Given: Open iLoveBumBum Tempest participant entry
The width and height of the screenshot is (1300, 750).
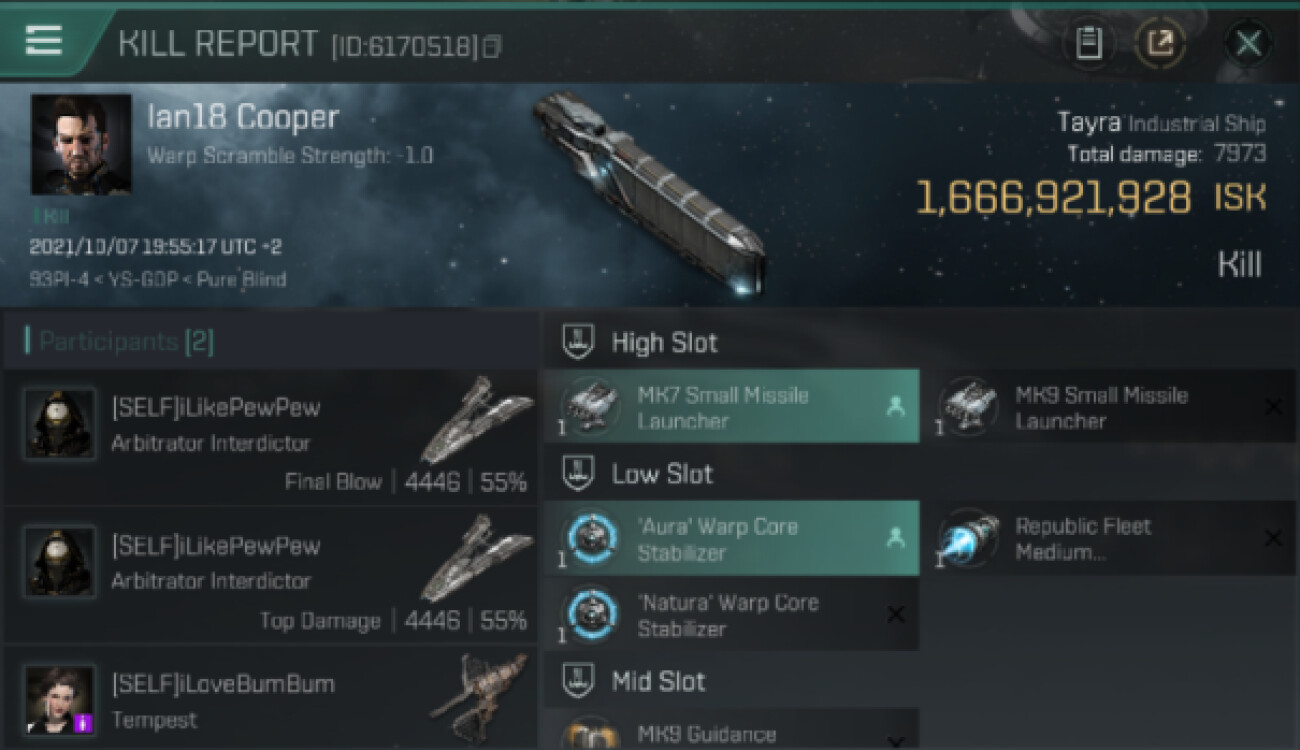Looking at the screenshot, I should (x=271, y=698).
